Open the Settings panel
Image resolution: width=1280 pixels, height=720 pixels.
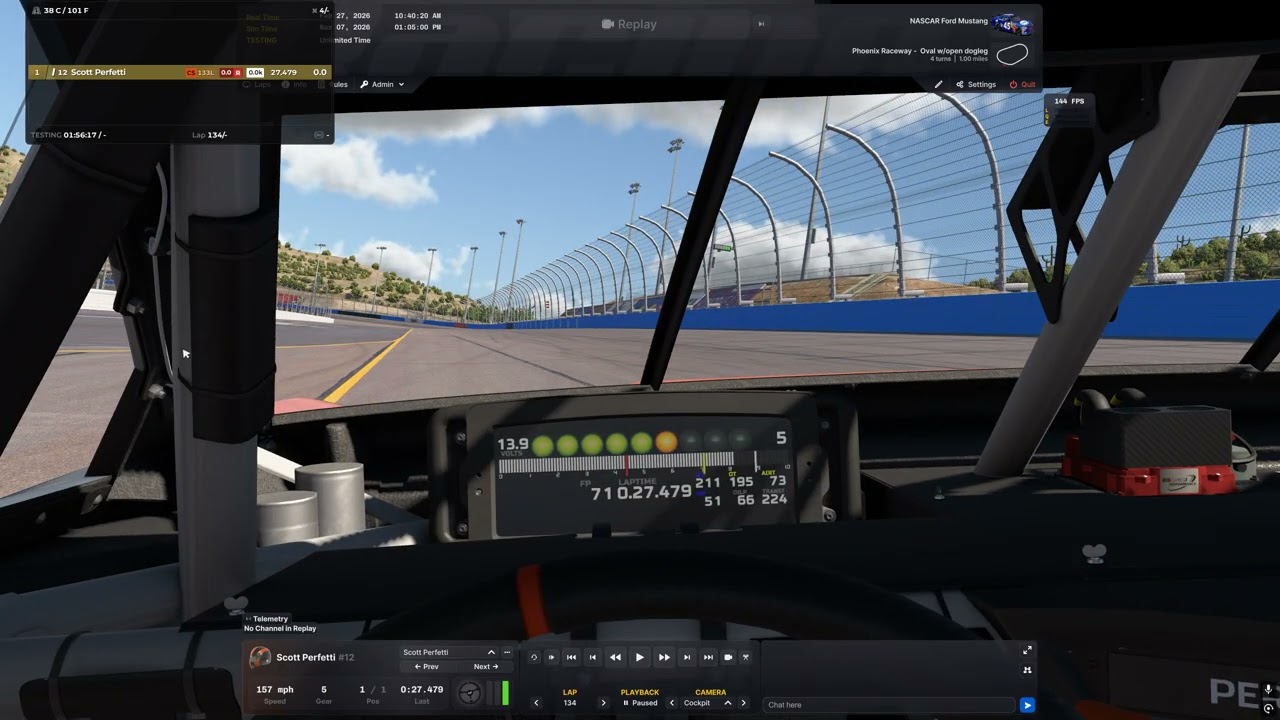(976, 85)
